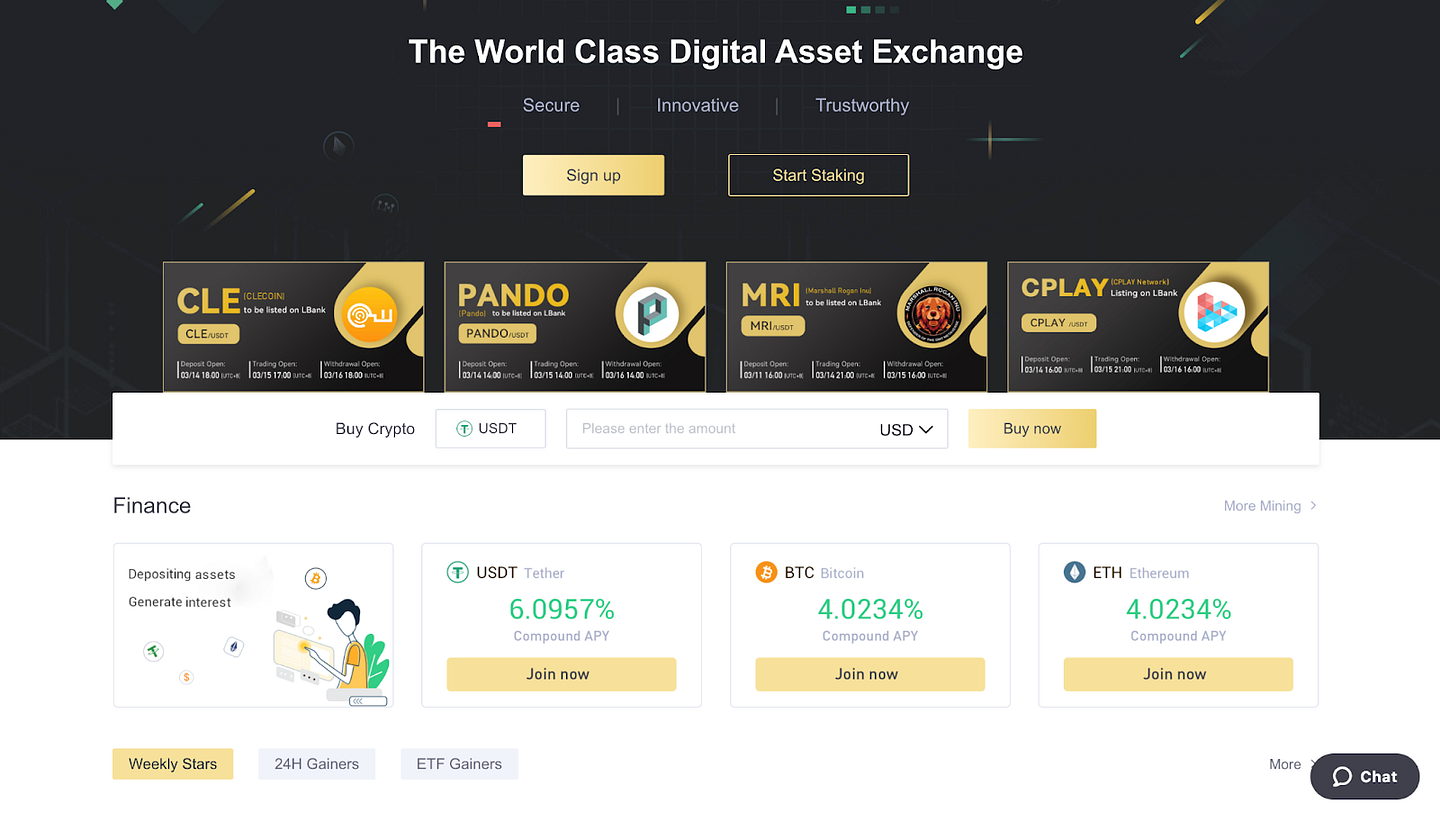Open the Chat bubble widget
1440x814 pixels.
(1364, 776)
